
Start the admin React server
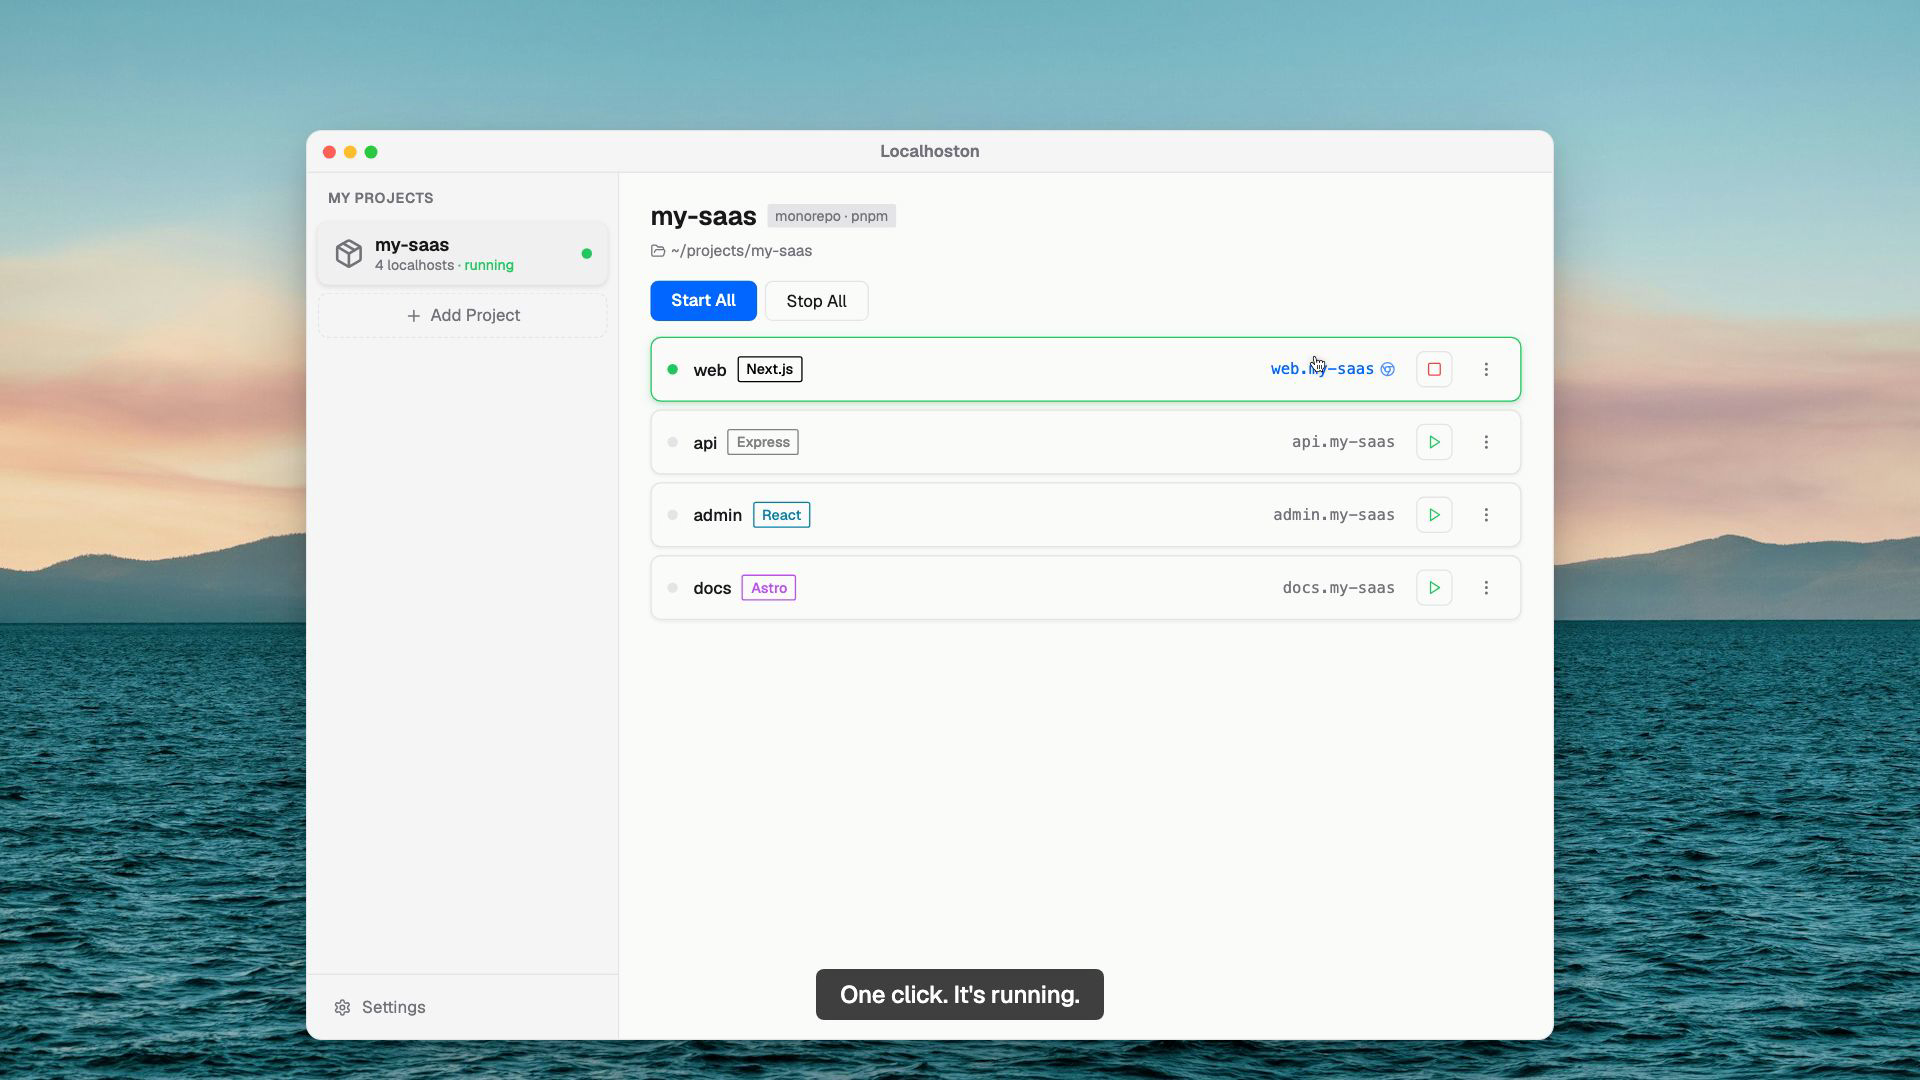pyautogui.click(x=1433, y=515)
